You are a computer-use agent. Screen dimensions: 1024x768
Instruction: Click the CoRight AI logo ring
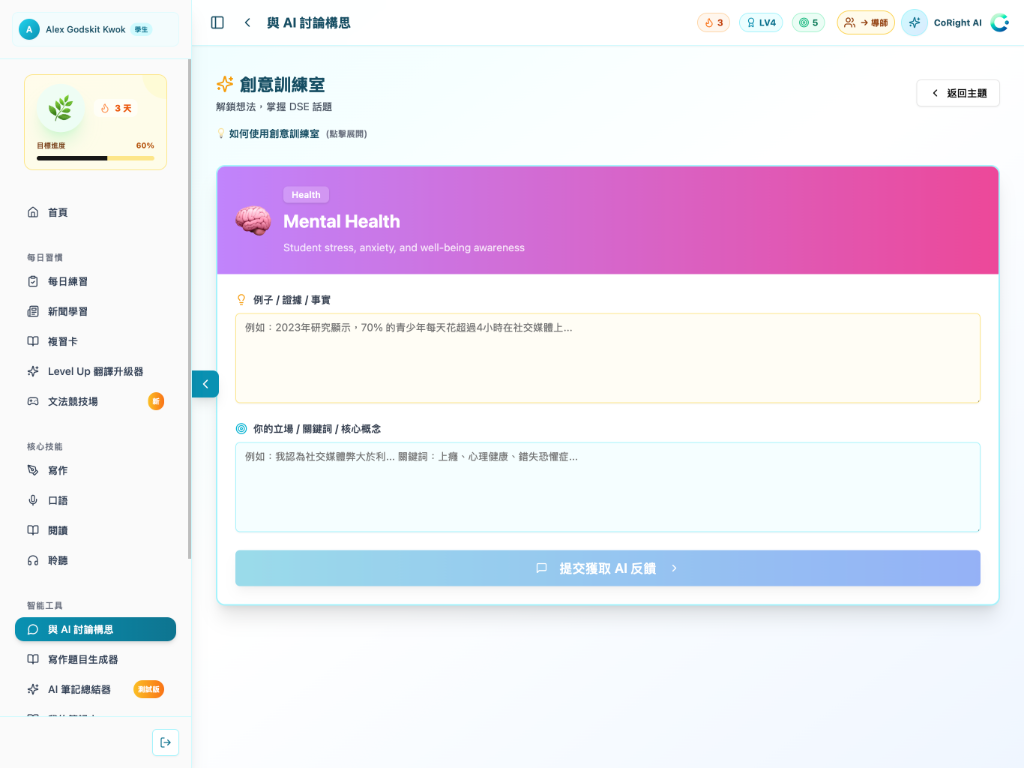point(1000,23)
